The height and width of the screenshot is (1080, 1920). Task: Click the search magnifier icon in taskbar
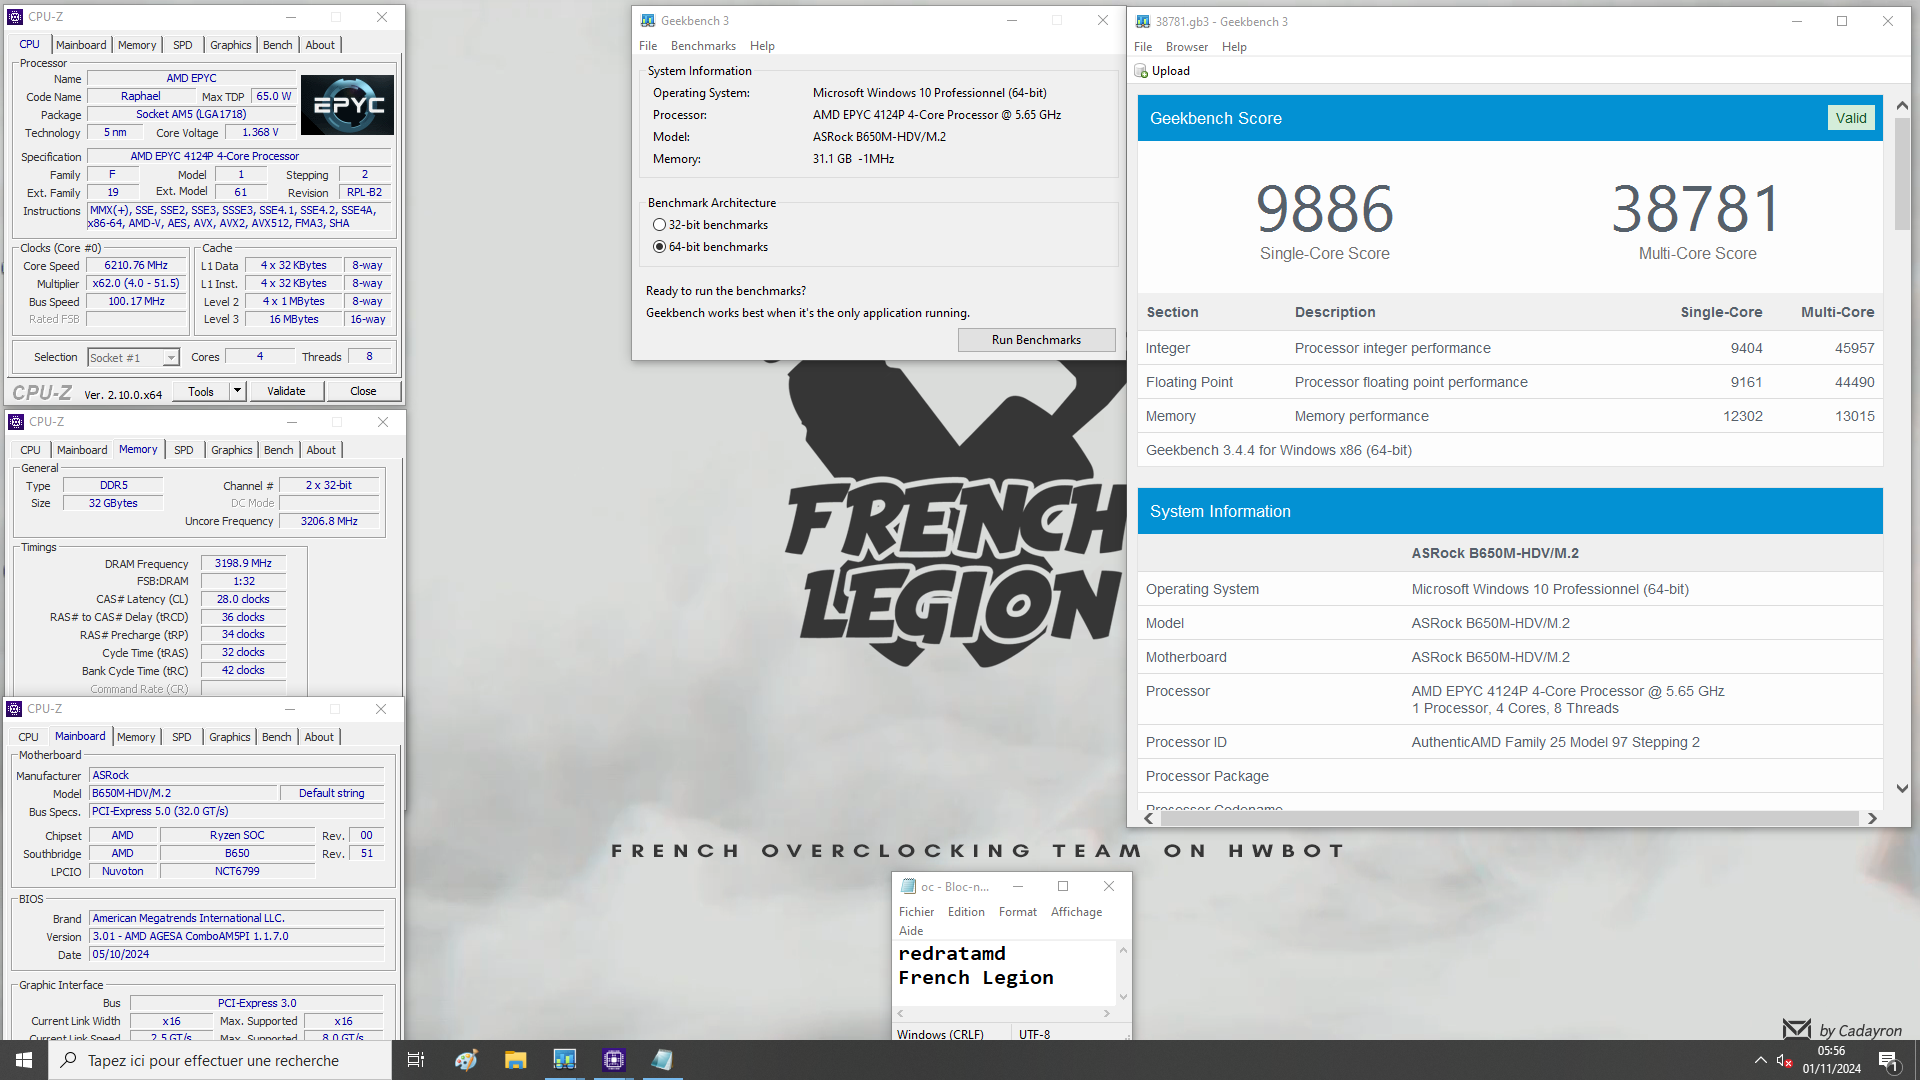click(68, 1060)
